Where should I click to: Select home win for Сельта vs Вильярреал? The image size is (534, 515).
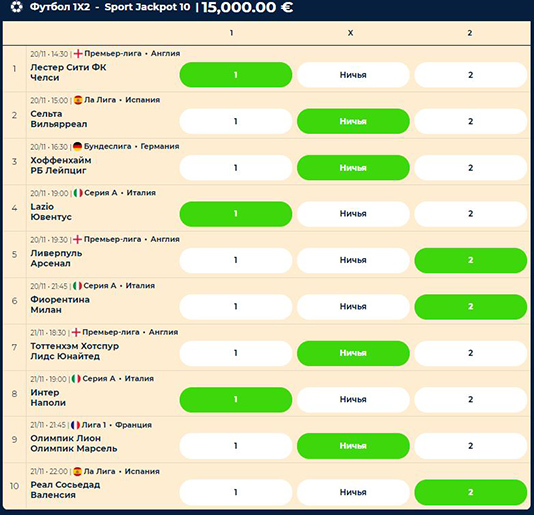[236, 121]
